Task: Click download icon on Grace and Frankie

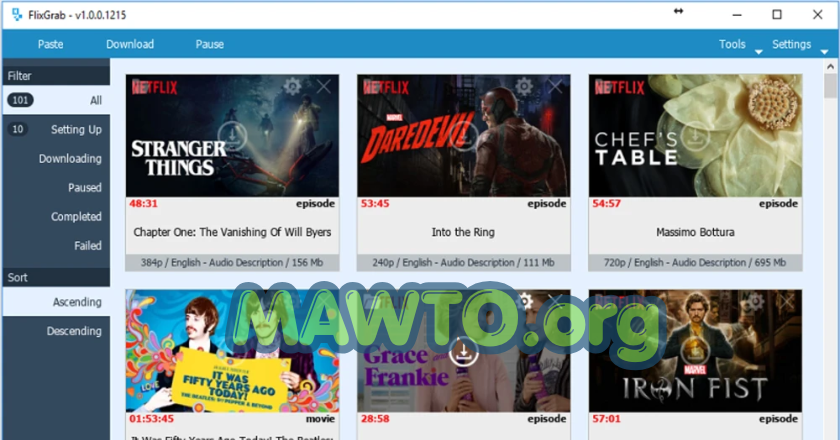Action: pos(463,352)
